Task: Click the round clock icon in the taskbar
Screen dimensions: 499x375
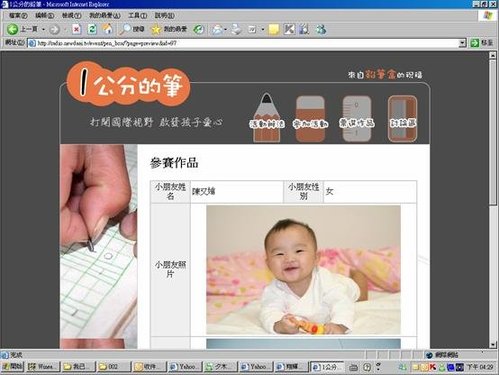Action: pyautogui.click(x=367, y=367)
